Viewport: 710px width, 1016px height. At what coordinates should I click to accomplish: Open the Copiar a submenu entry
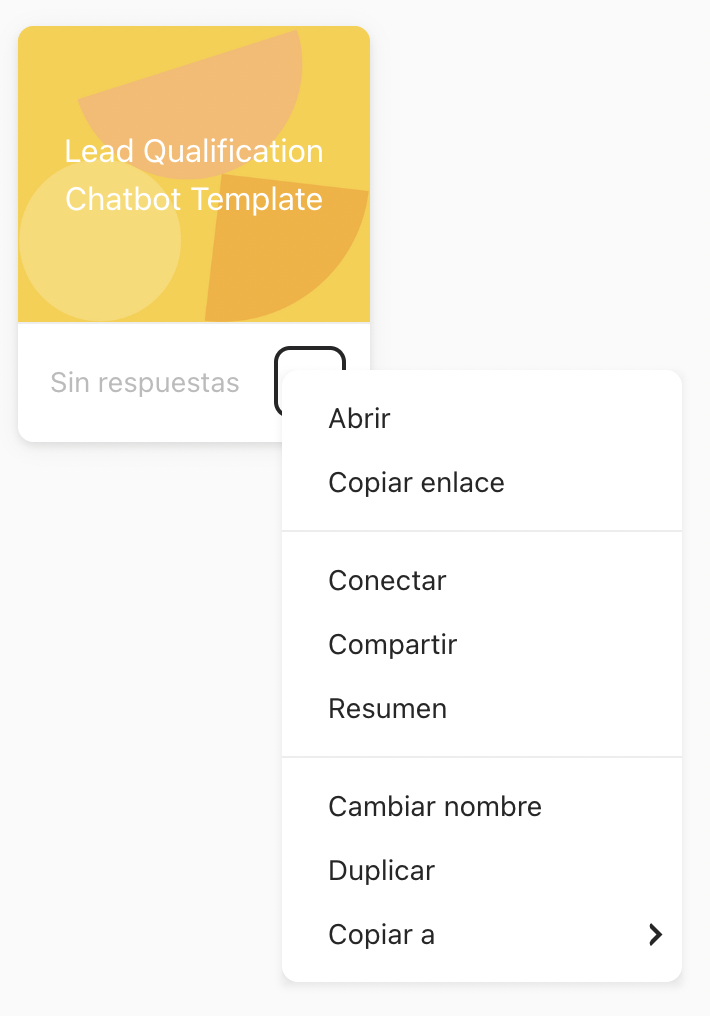click(x=482, y=935)
